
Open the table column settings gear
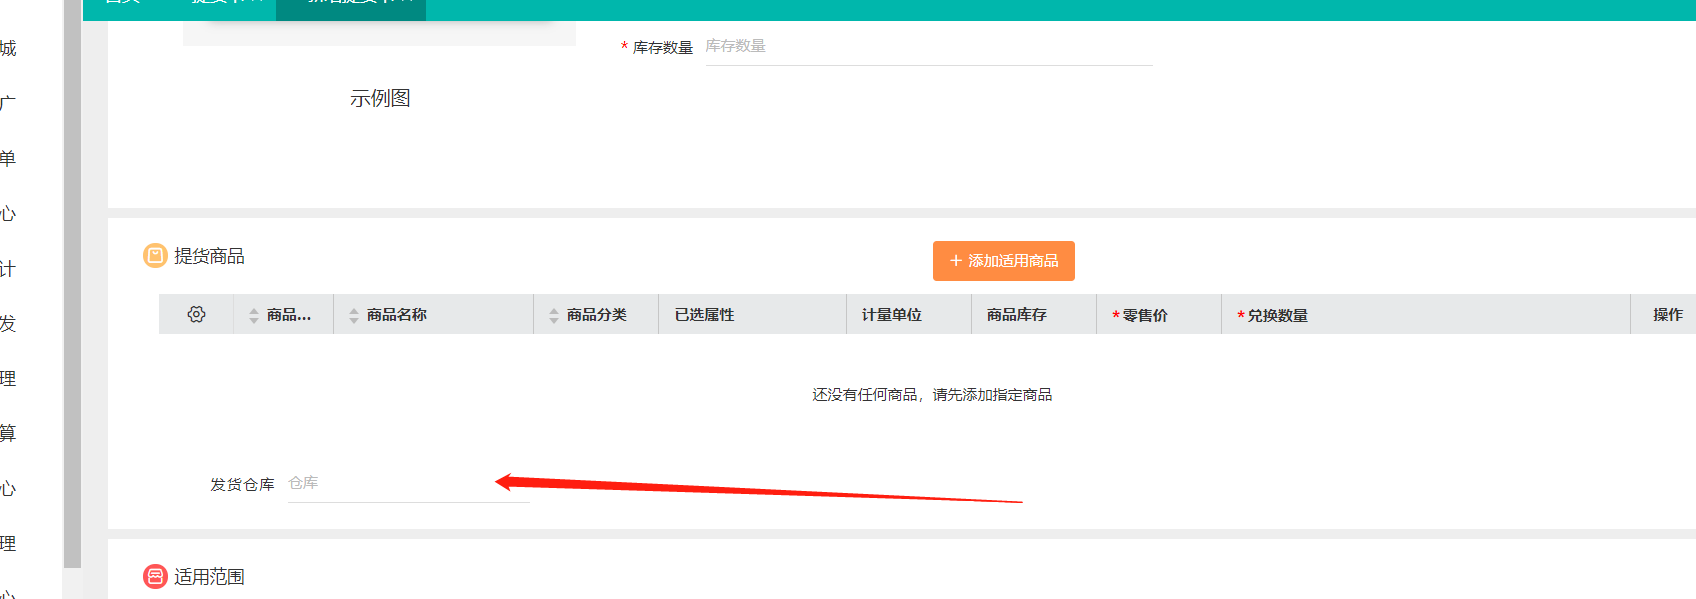[x=196, y=314]
